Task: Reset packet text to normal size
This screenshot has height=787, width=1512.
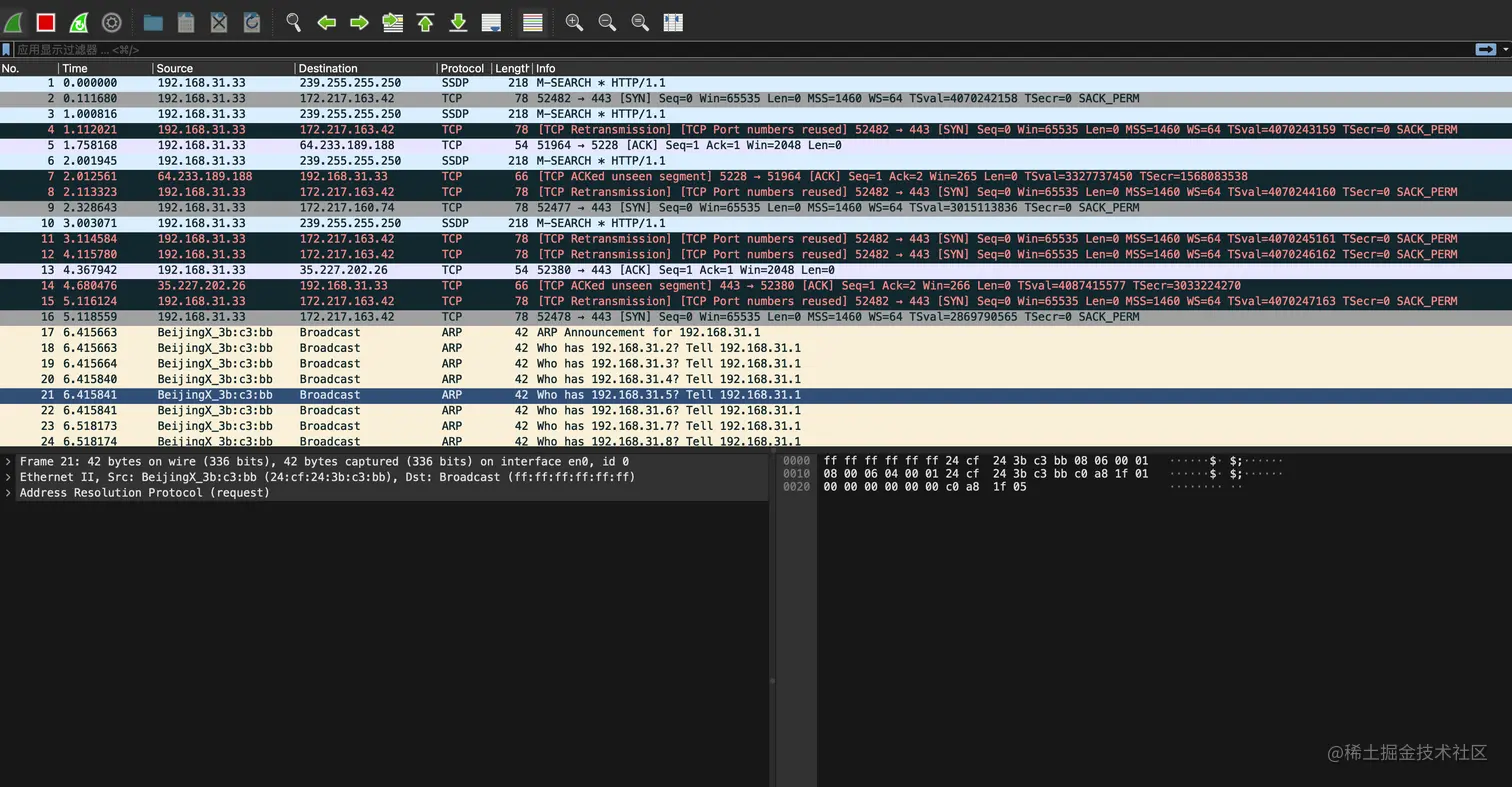Action: (x=640, y=22)
